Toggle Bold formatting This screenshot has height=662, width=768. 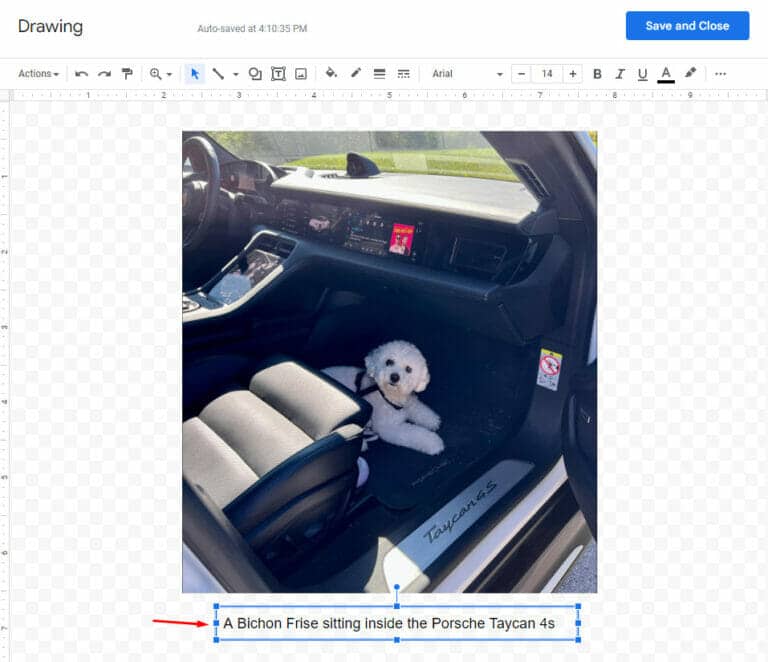coord(597,74)
